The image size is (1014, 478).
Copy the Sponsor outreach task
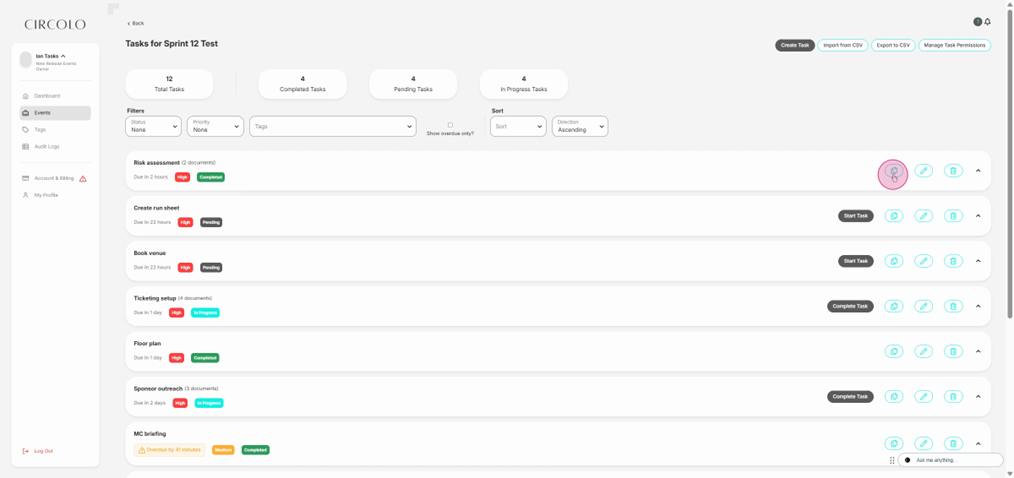(x=894, y=396)
